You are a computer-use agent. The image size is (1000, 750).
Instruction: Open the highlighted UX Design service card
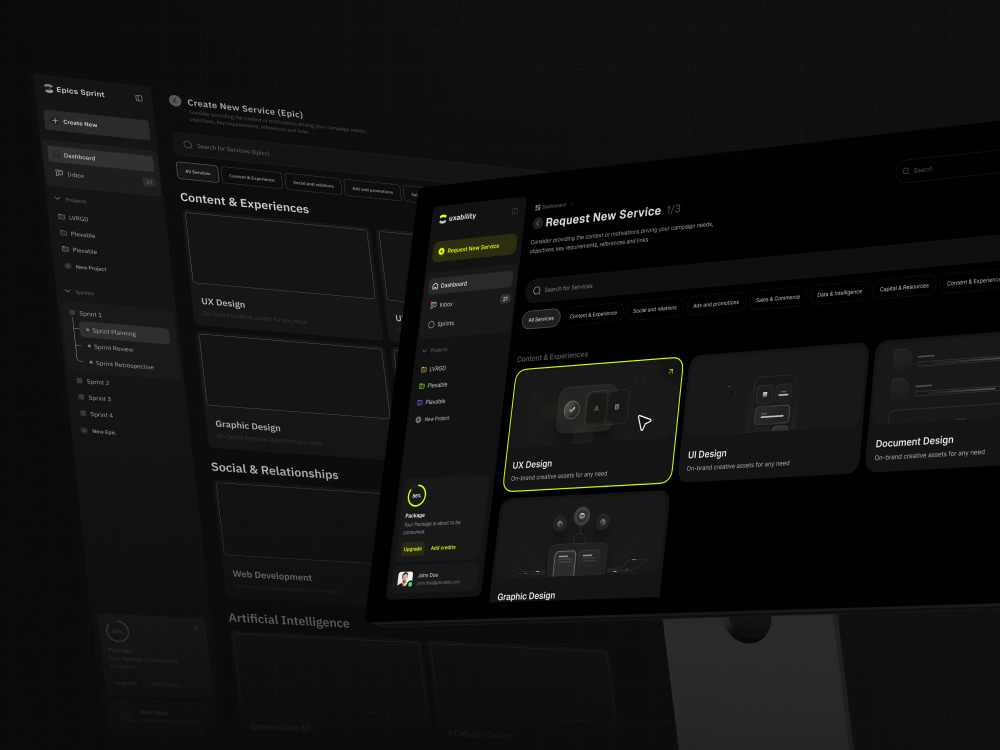(593, 425)
